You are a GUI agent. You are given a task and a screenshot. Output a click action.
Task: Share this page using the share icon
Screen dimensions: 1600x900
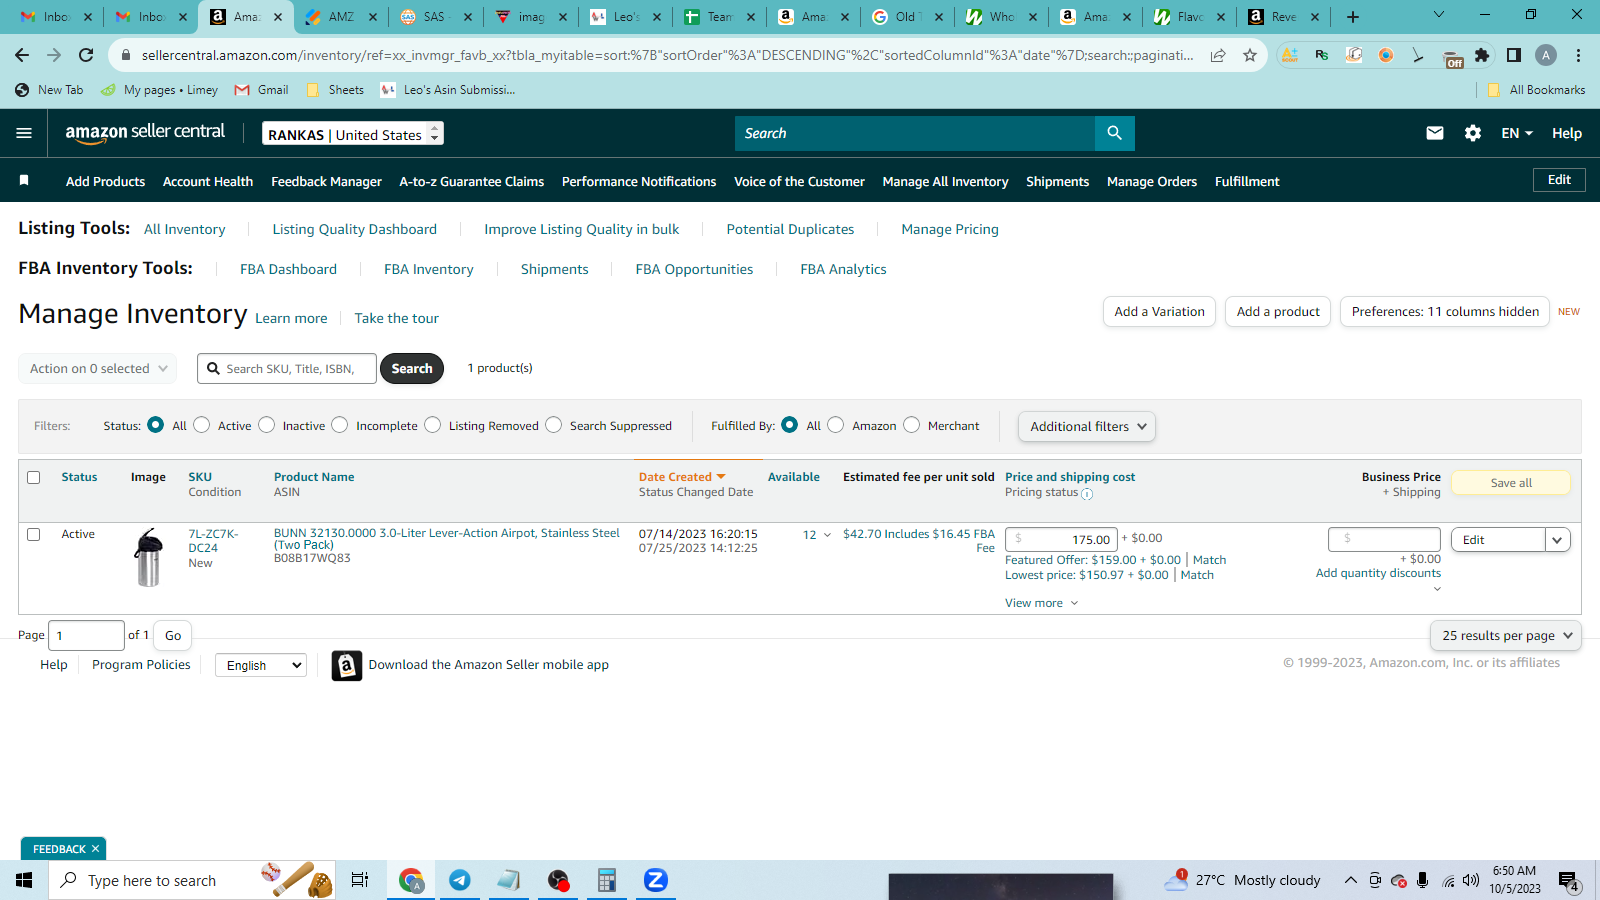point(1218,55)
